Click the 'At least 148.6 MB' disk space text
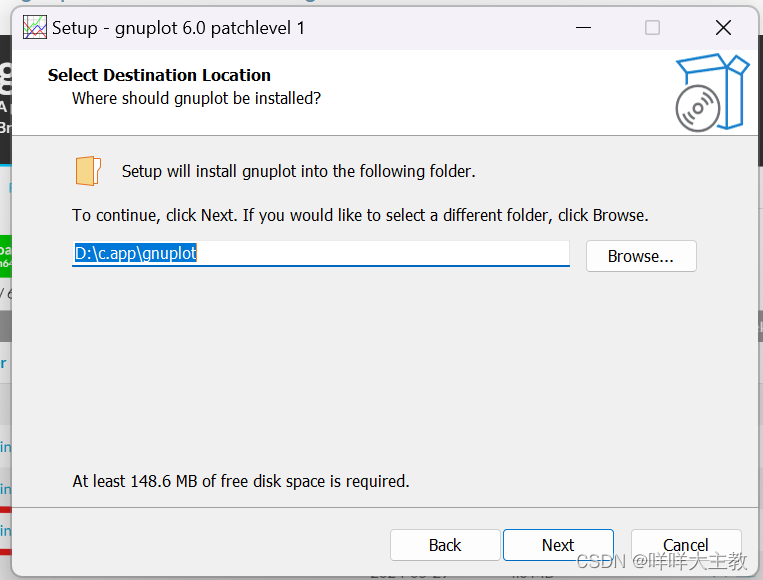Image resolution: width=763 pixels, height=580 pixels. point(241,481)
